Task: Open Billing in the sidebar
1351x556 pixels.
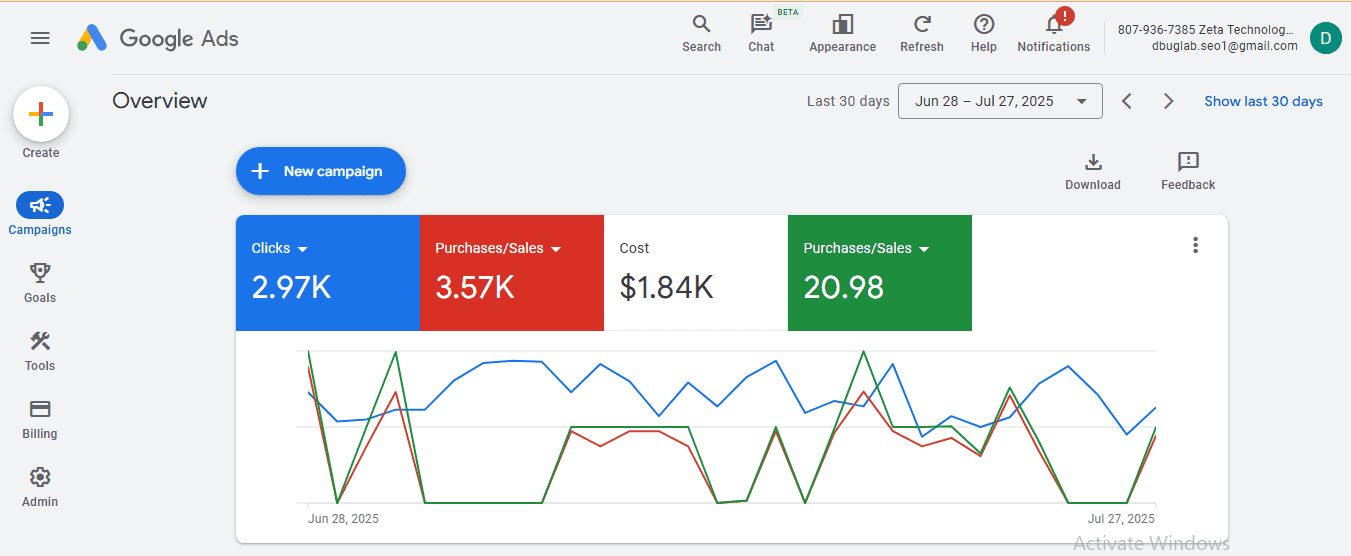Action: (40, 418)
